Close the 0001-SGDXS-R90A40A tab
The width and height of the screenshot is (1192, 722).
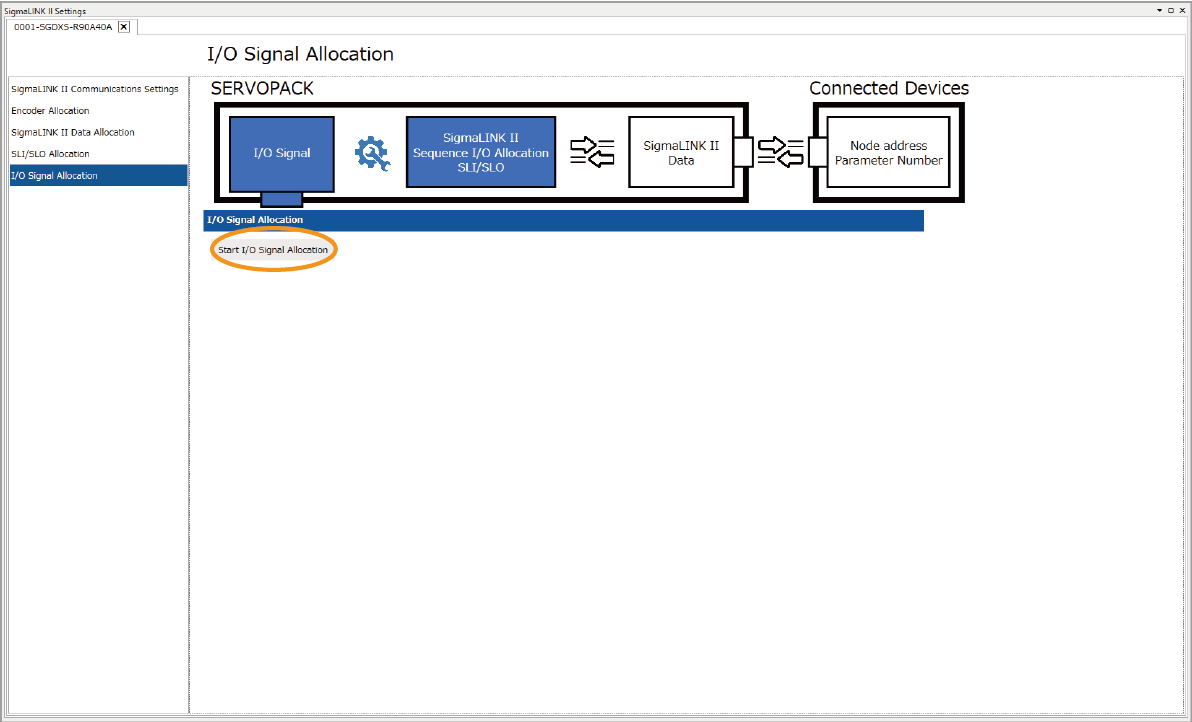(124, 27)
